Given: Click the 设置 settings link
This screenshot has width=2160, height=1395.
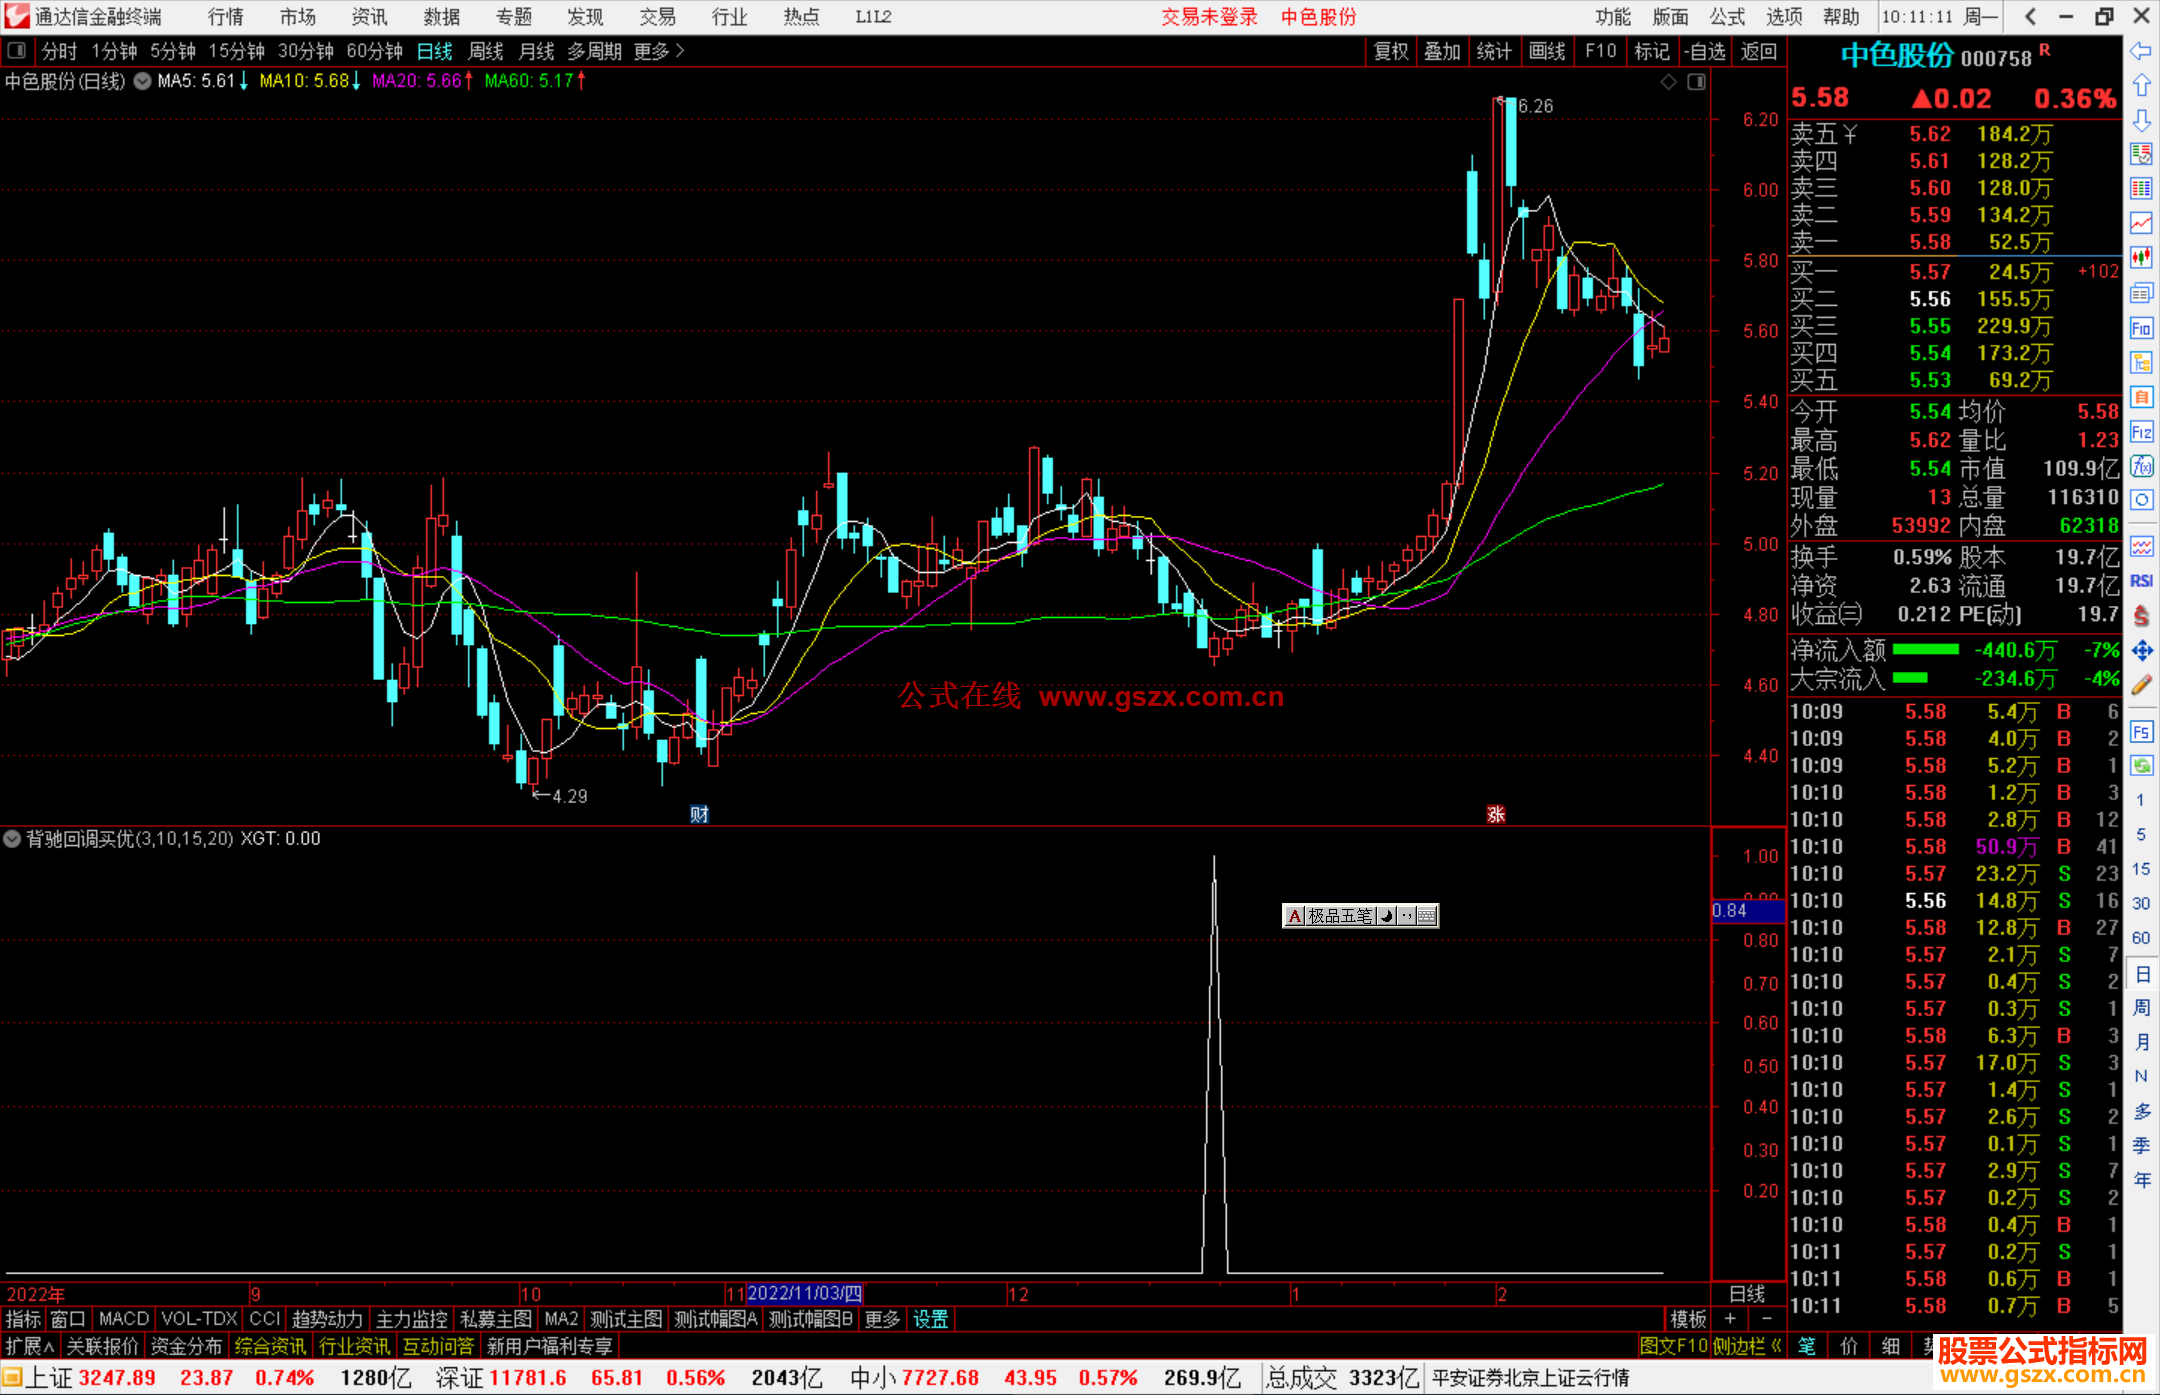Looking at the screenshot, I should click(930, 1319).
